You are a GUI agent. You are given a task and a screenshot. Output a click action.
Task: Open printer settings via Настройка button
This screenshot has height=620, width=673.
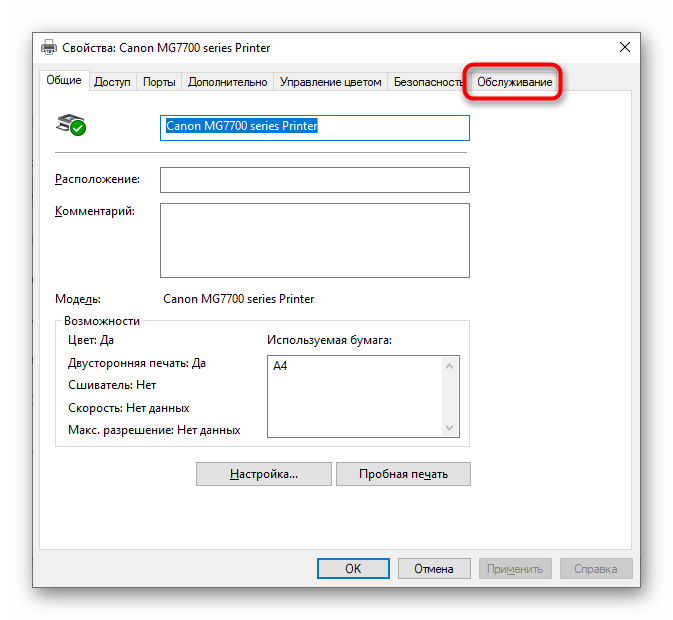point(263,474)
